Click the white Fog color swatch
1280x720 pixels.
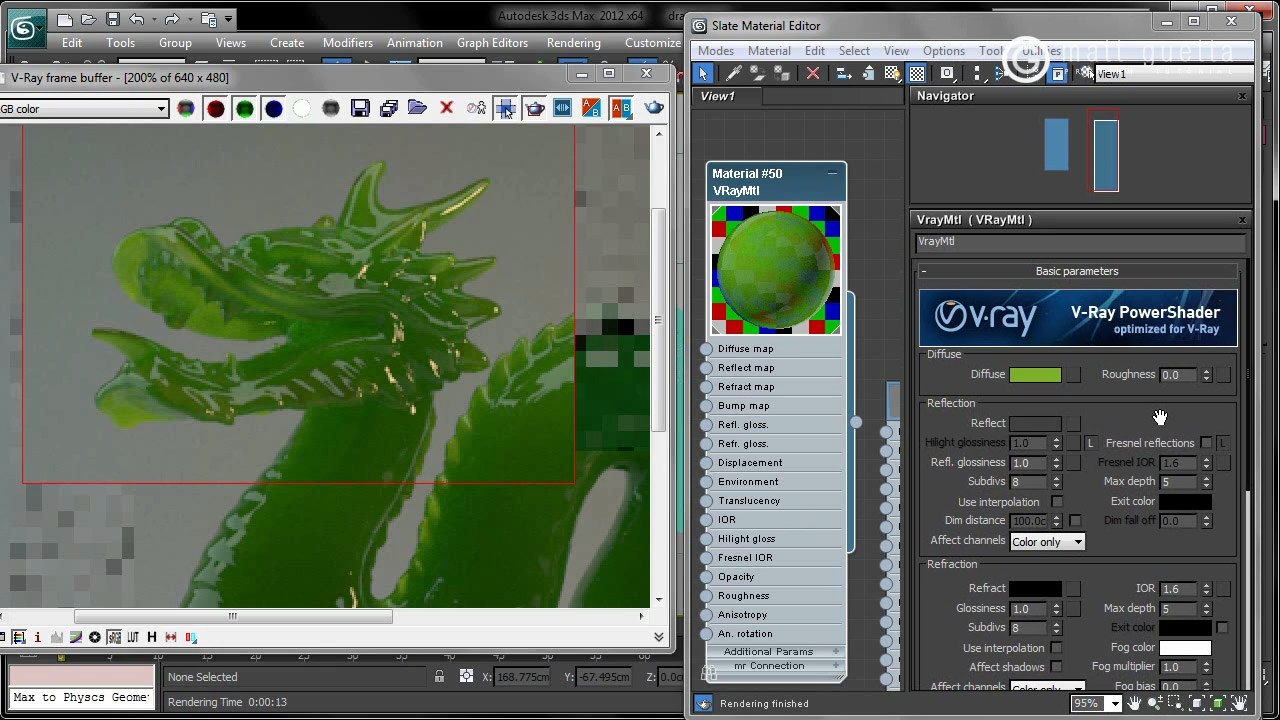coord(1185,648)
